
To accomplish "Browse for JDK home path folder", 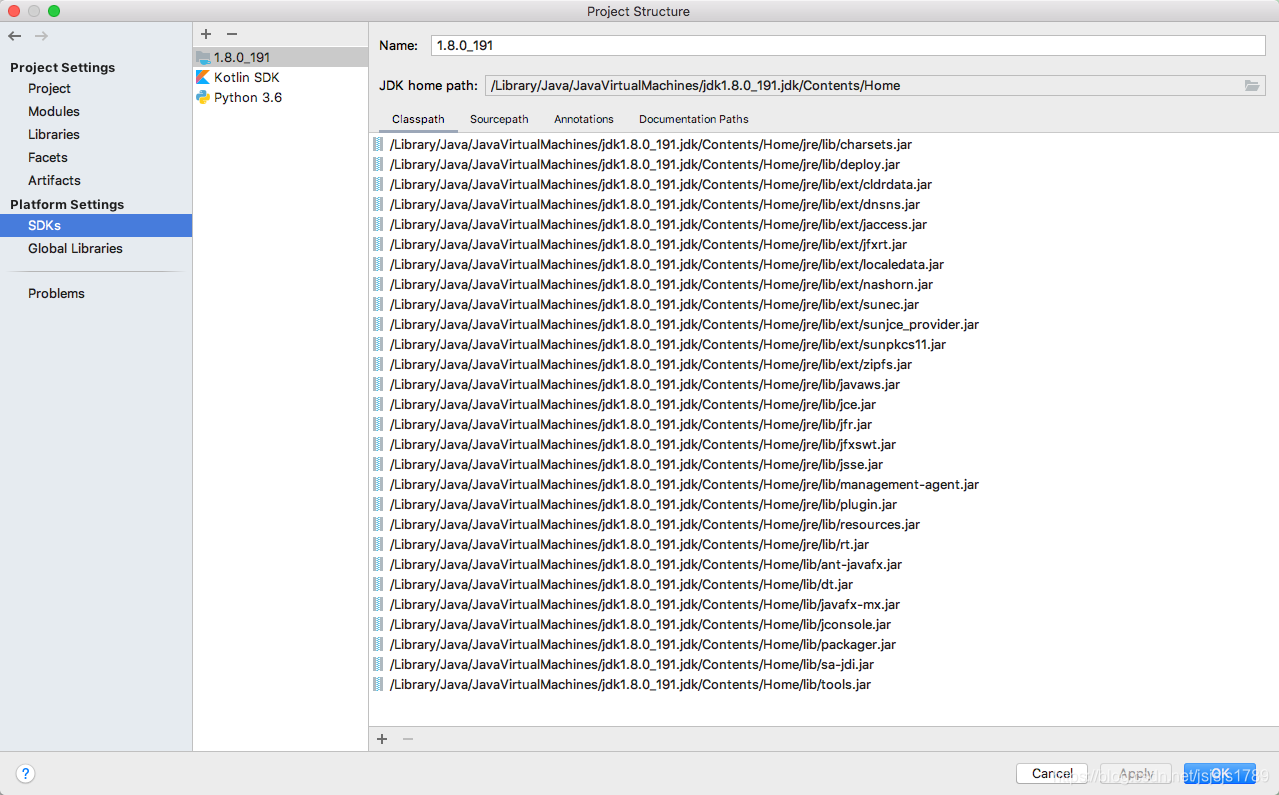I will coord(1252,86).
